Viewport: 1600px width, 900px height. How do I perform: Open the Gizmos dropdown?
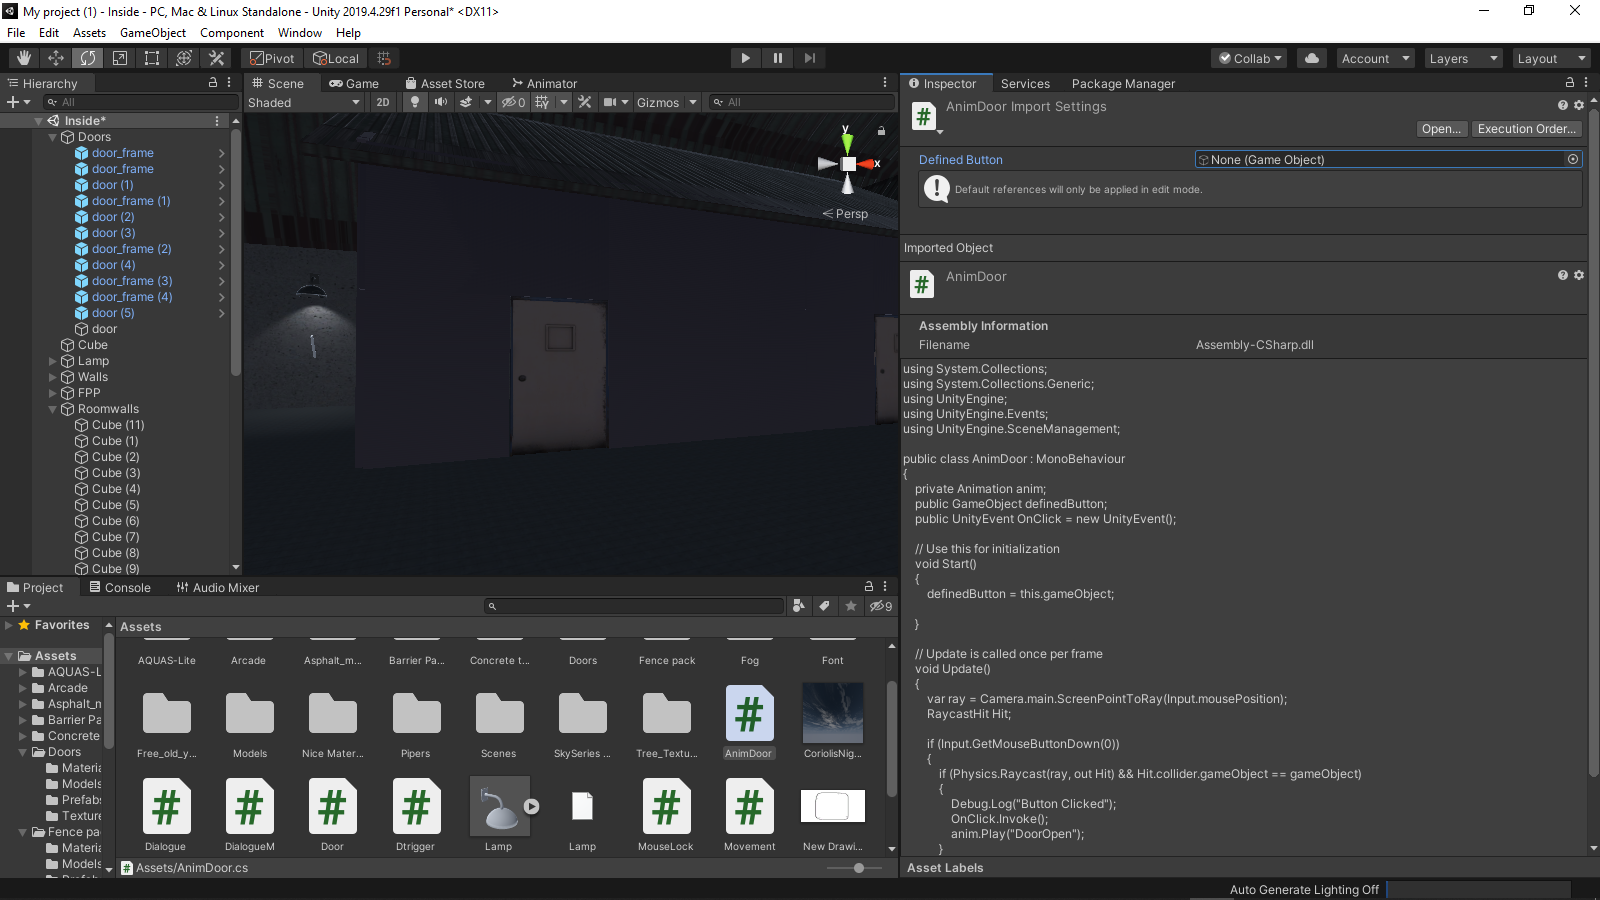[x=666, y=102]
